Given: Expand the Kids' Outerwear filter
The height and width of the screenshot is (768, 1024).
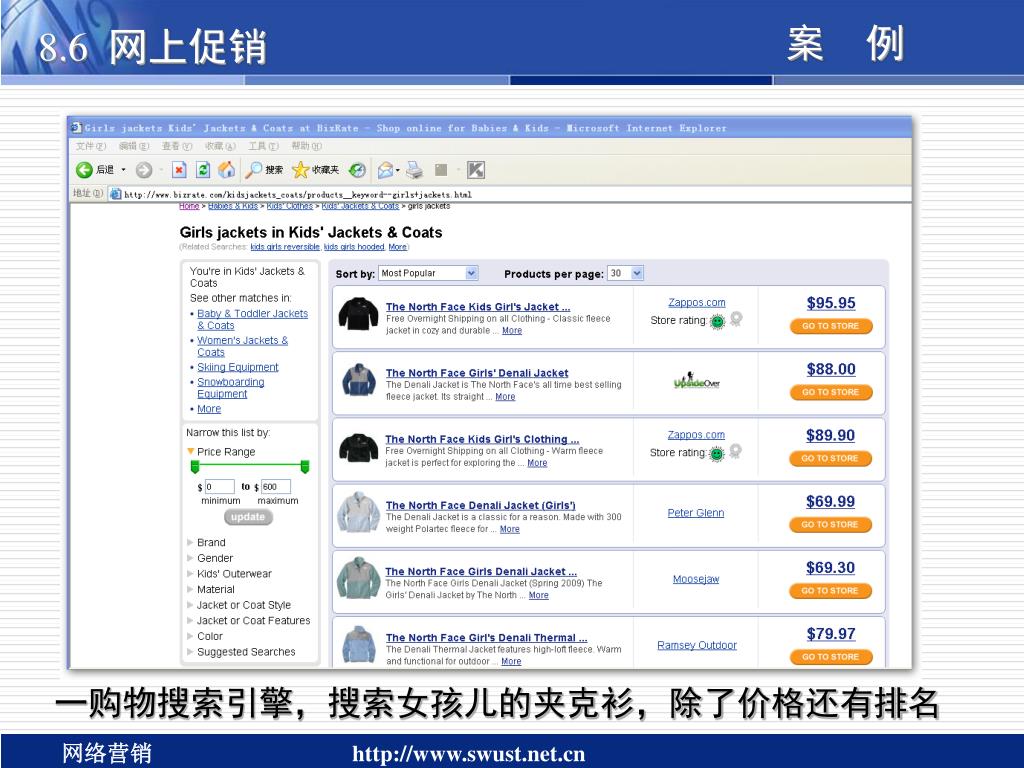Looking at the screenshot, I should click(x=190, y=573).
